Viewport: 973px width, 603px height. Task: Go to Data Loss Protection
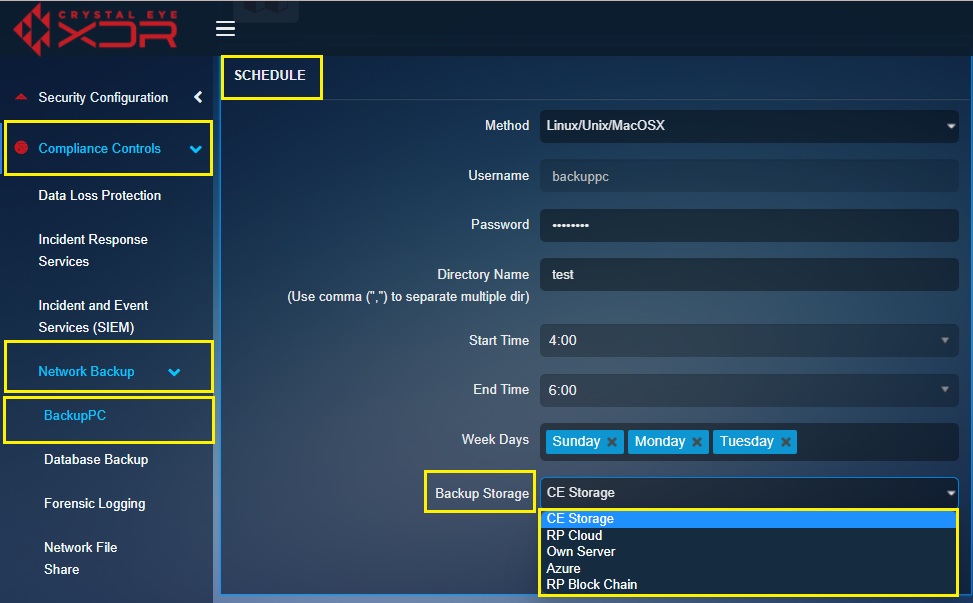[x=99, y=195]
